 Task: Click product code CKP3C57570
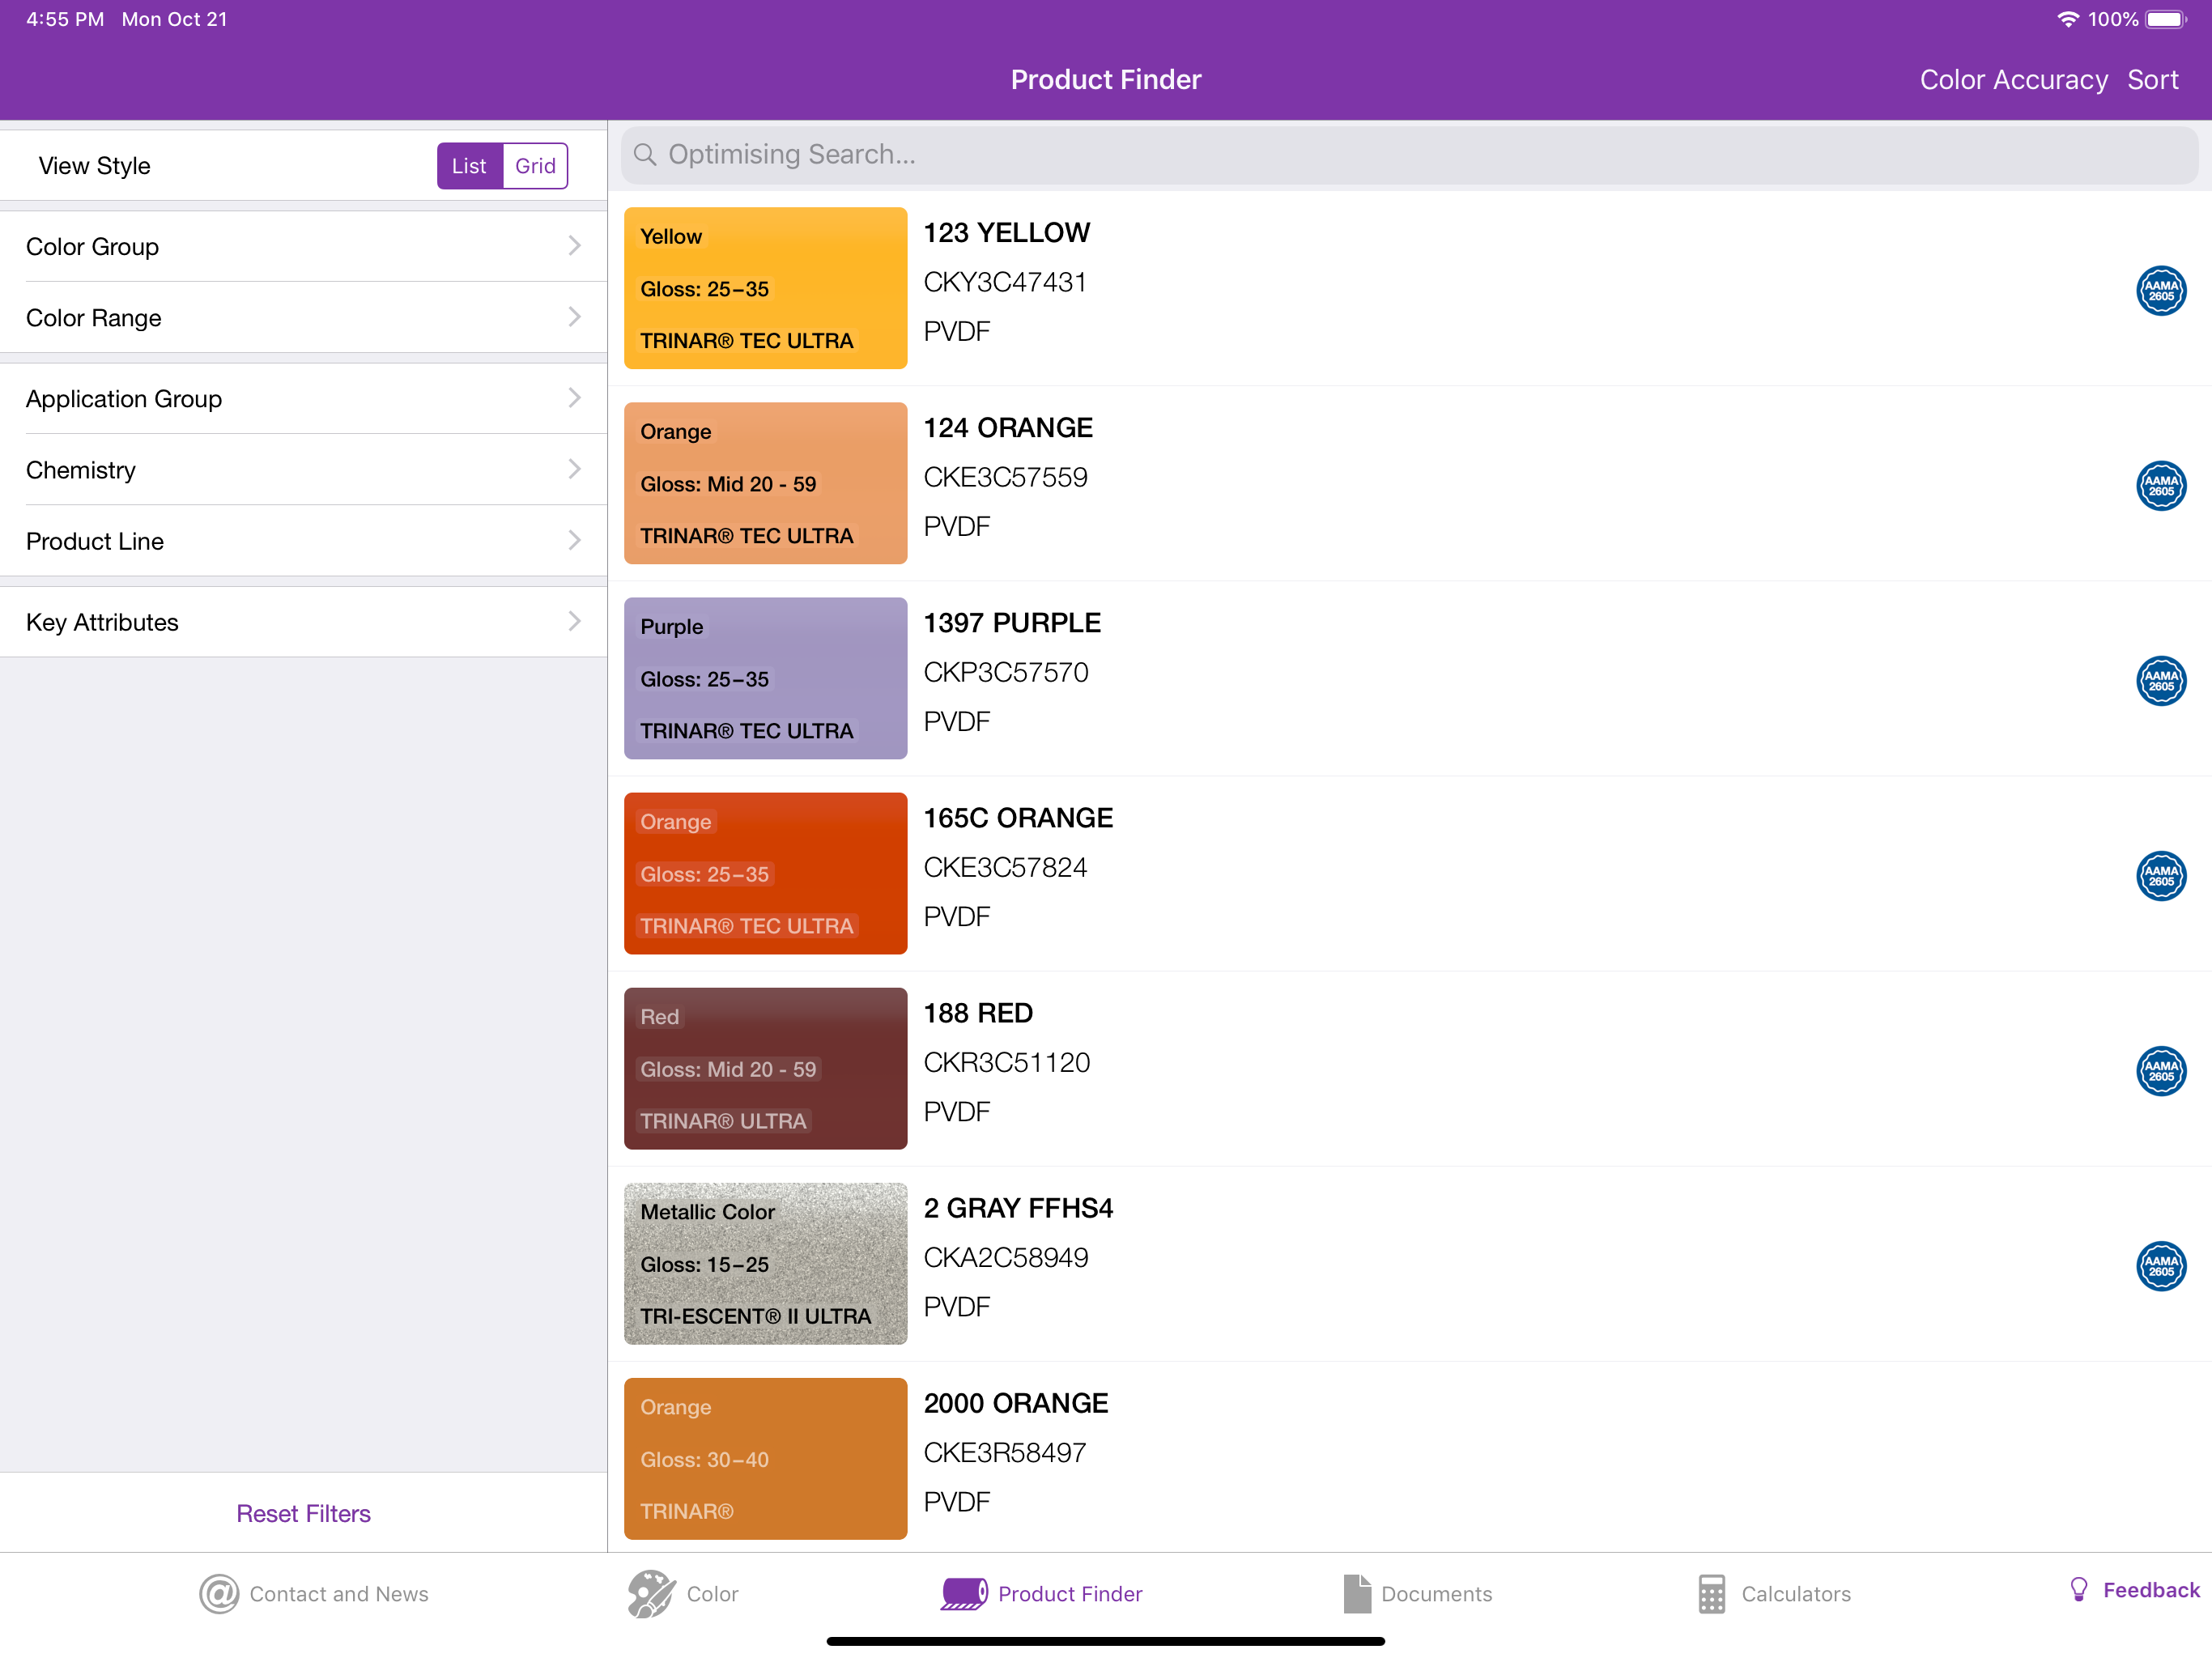[x=1006, y=672]
